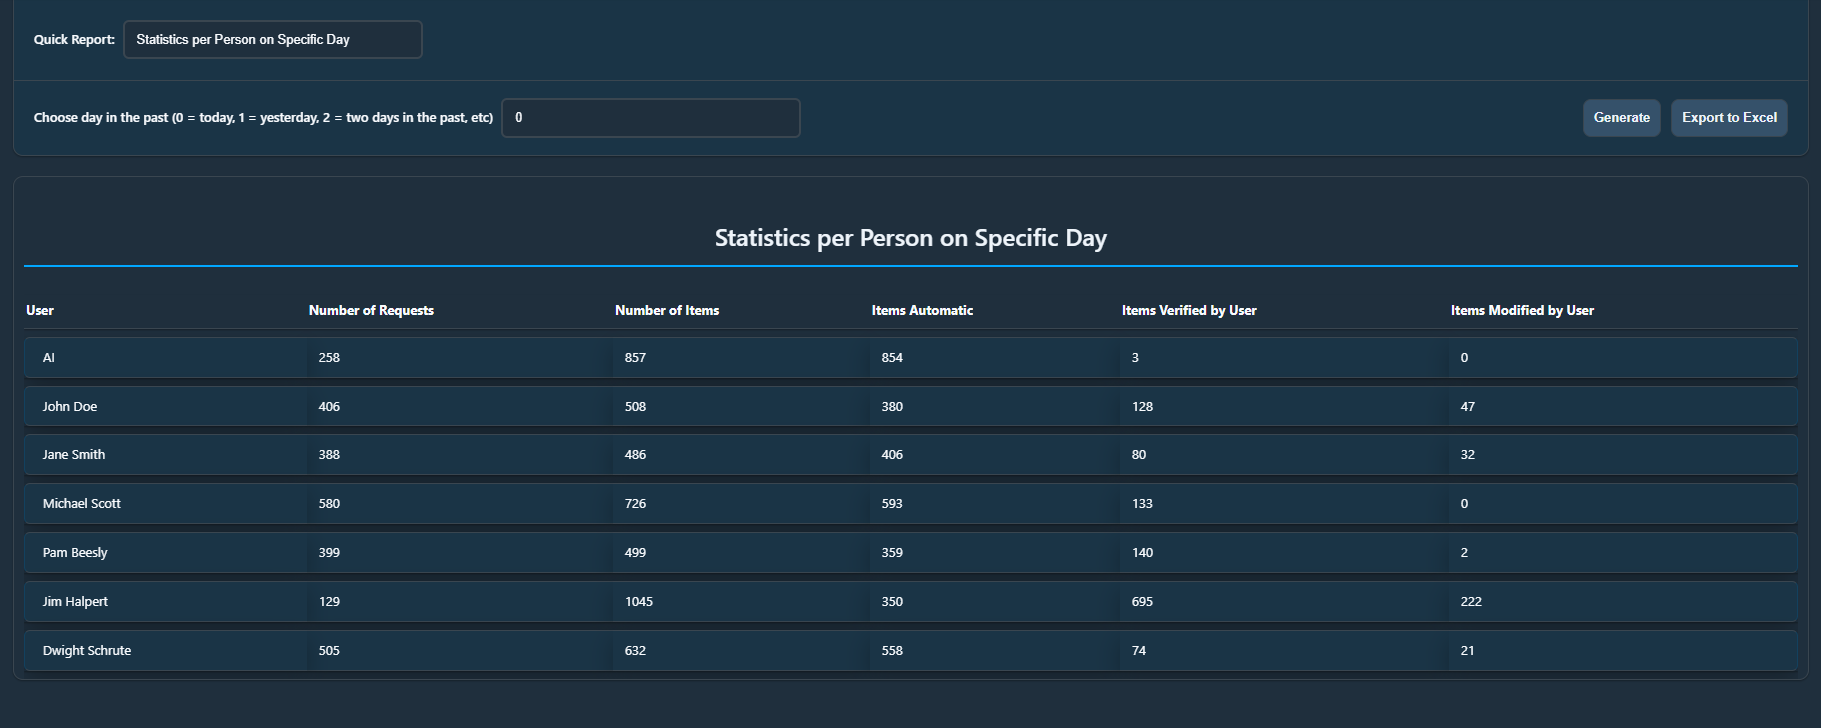Click the Number of Requests column header
This screenshot has width=1821, height=728.
point(371,310)
